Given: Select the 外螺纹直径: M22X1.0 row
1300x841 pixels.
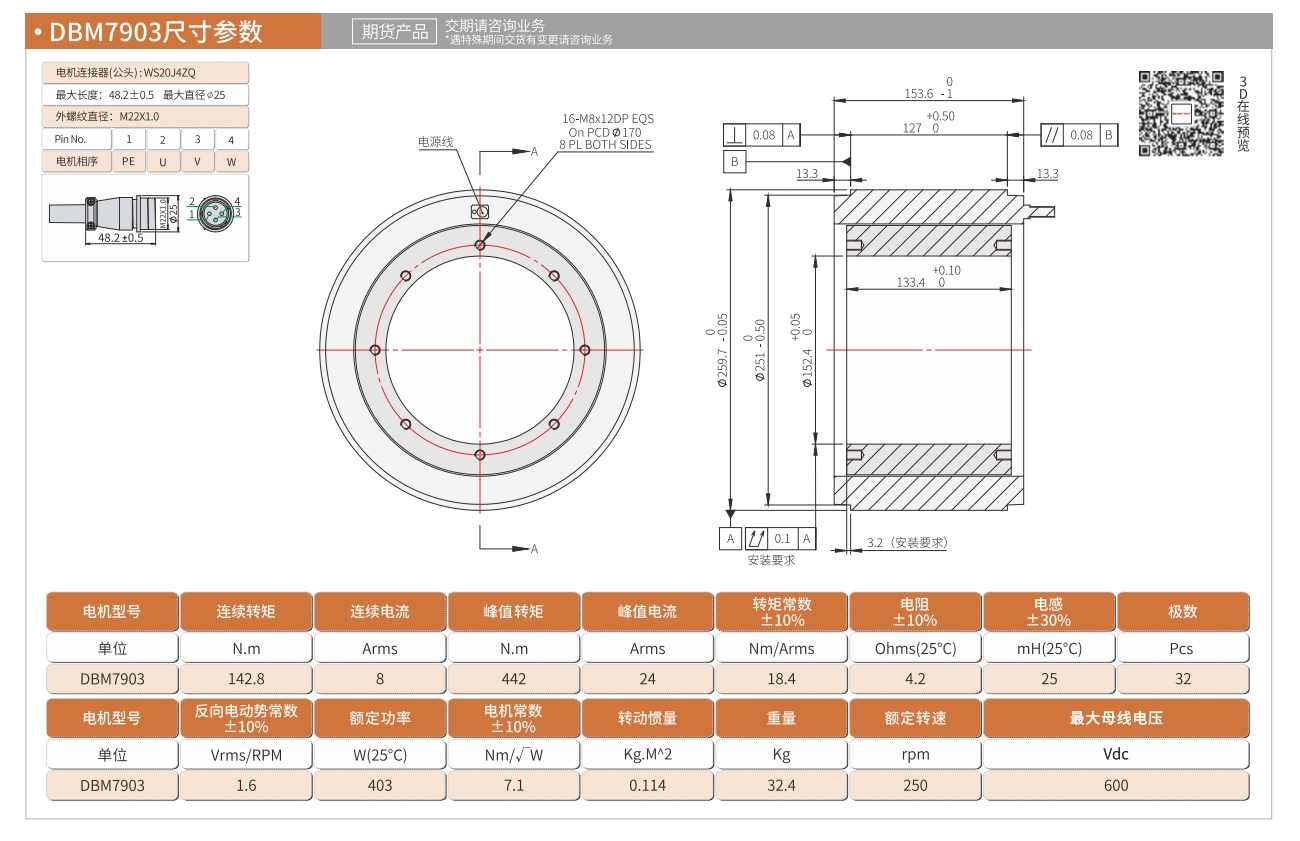Looking at the screenshot, I should [145, 117].
